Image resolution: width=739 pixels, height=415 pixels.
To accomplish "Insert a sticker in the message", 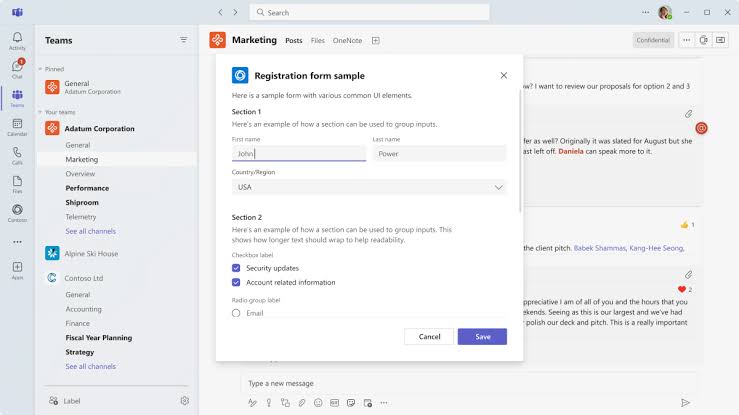I will pyautogui.click(x=351, y=402).
